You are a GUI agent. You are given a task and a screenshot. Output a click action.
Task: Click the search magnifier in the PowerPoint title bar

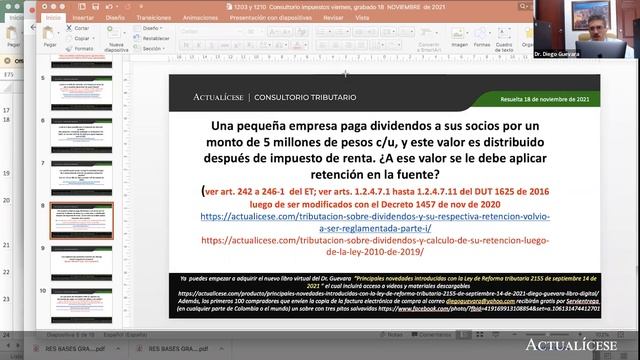(522, 6)
